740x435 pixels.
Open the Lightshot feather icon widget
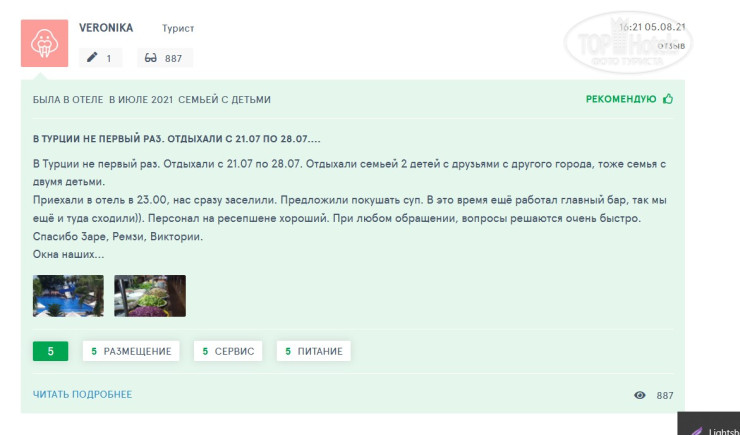click(696, 428)
